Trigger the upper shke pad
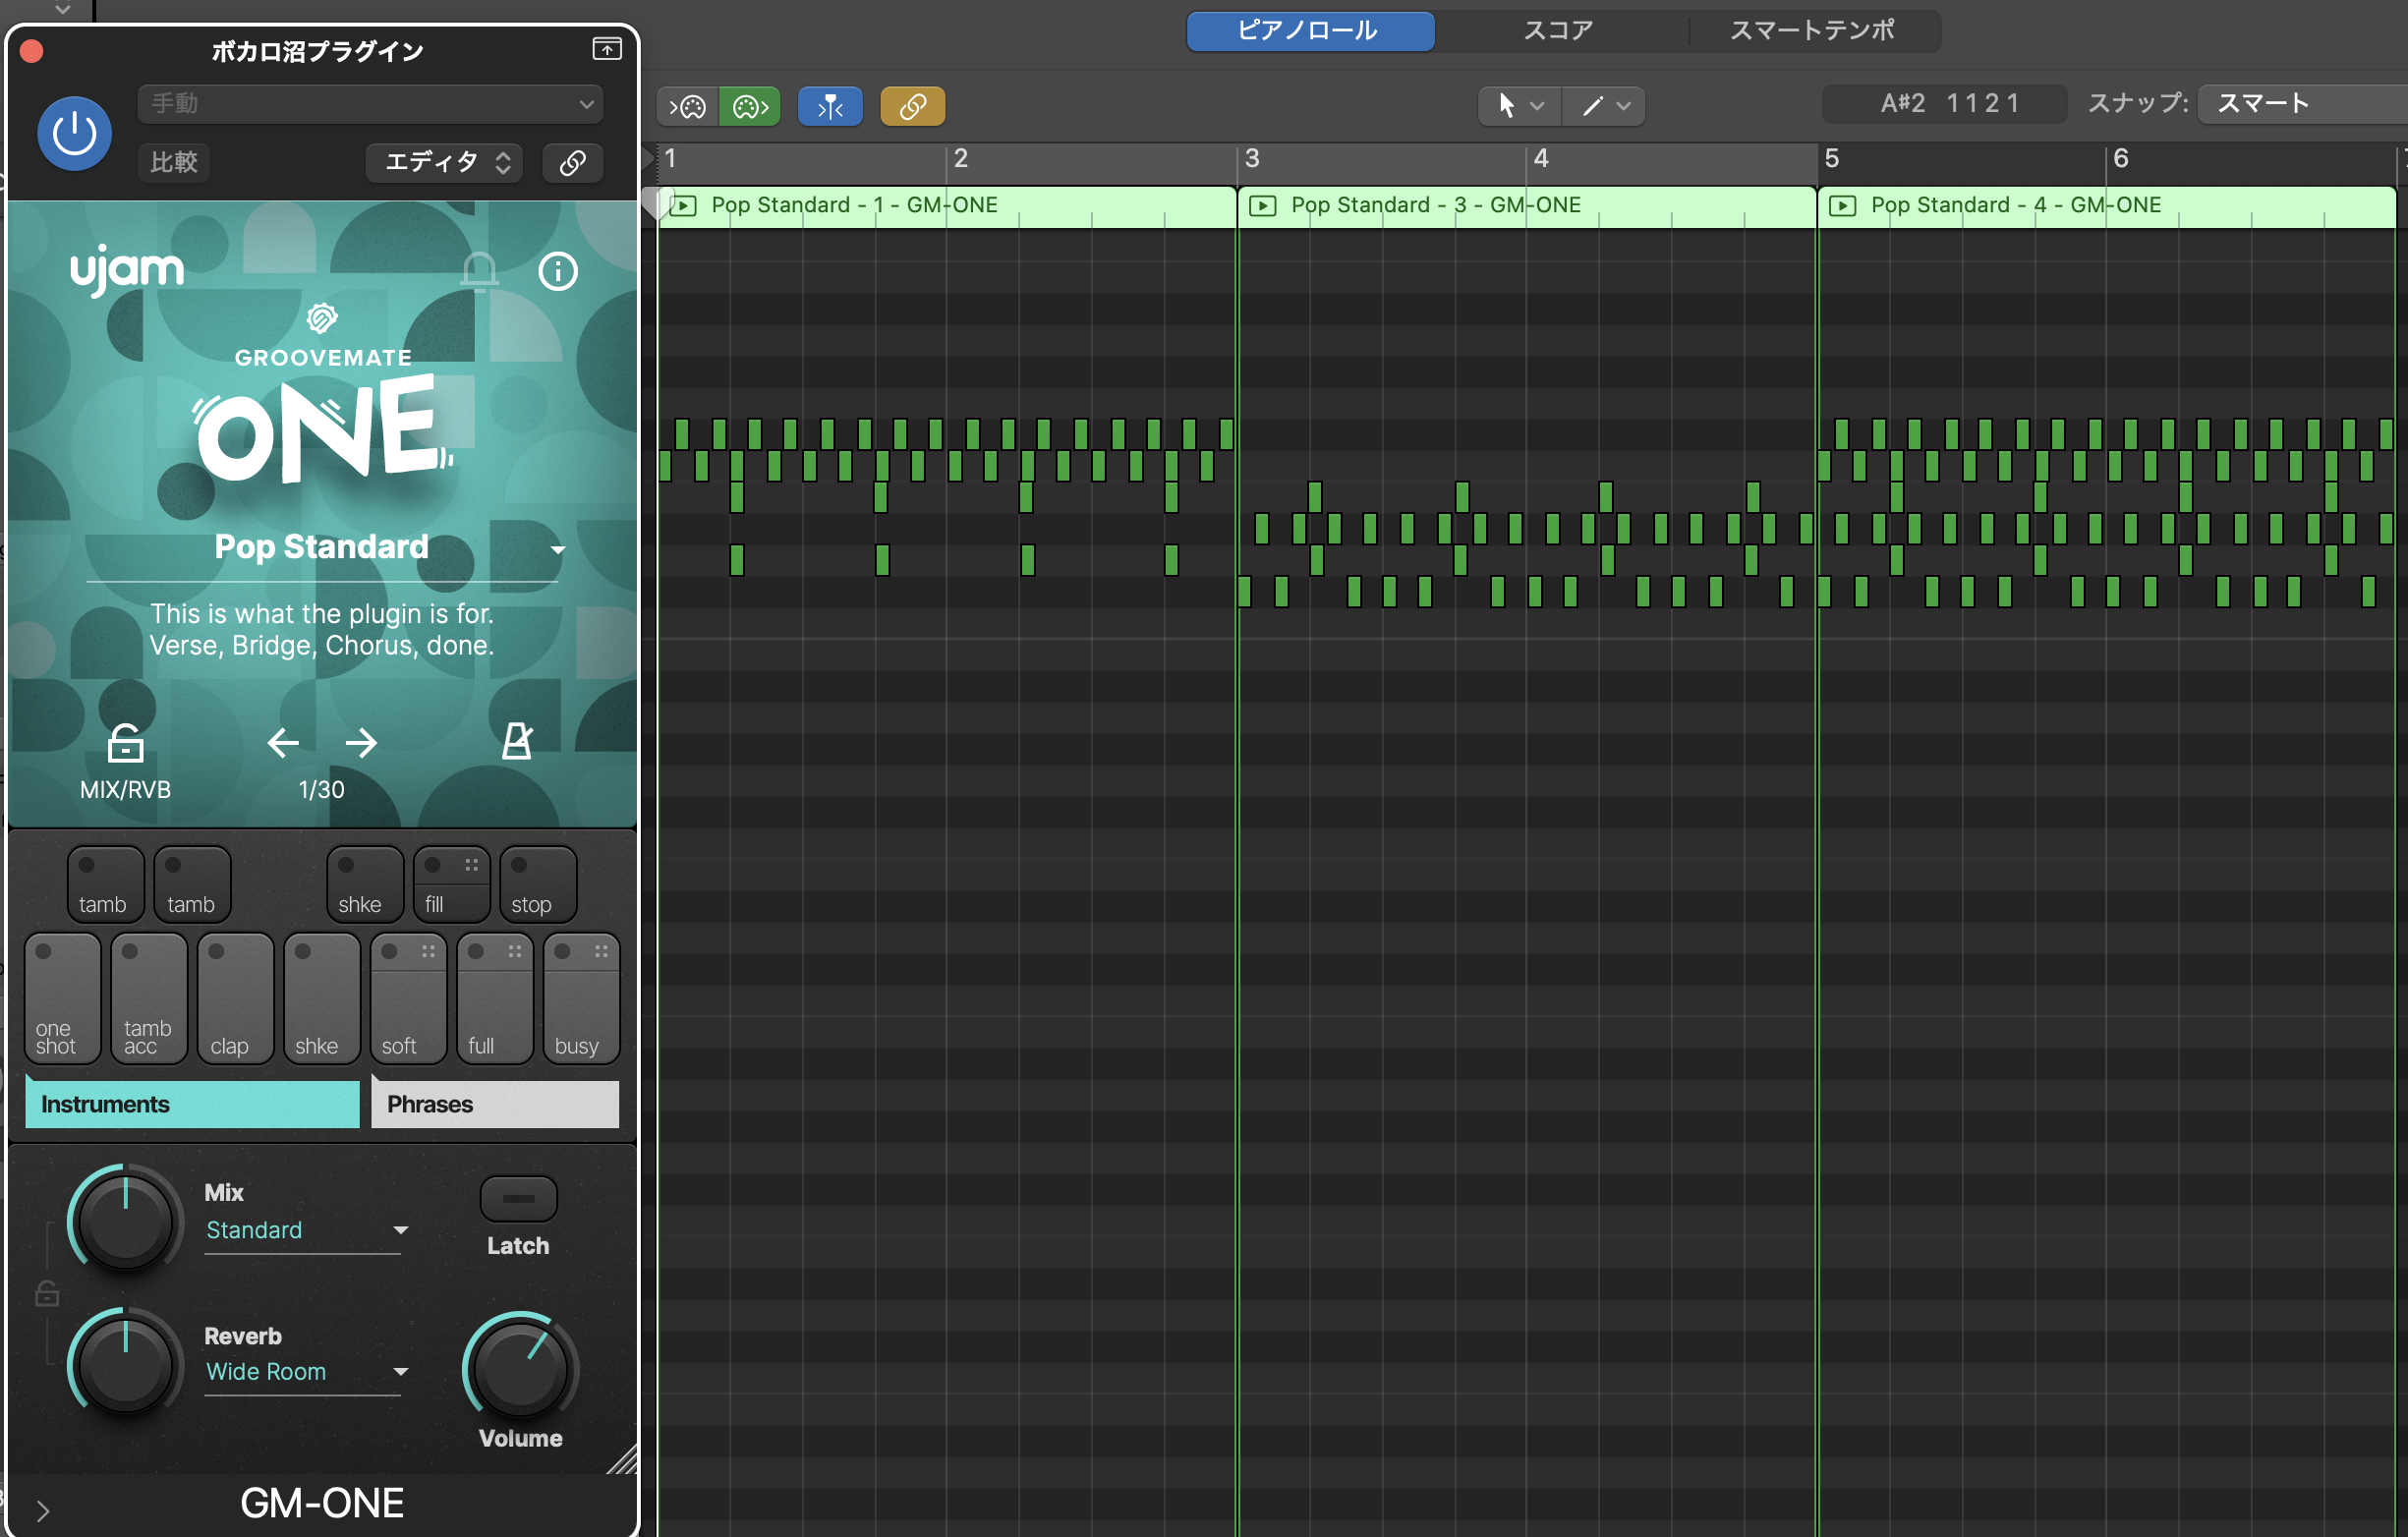This screenshot has width=2408, height=1537. click(x=365, y=884)
